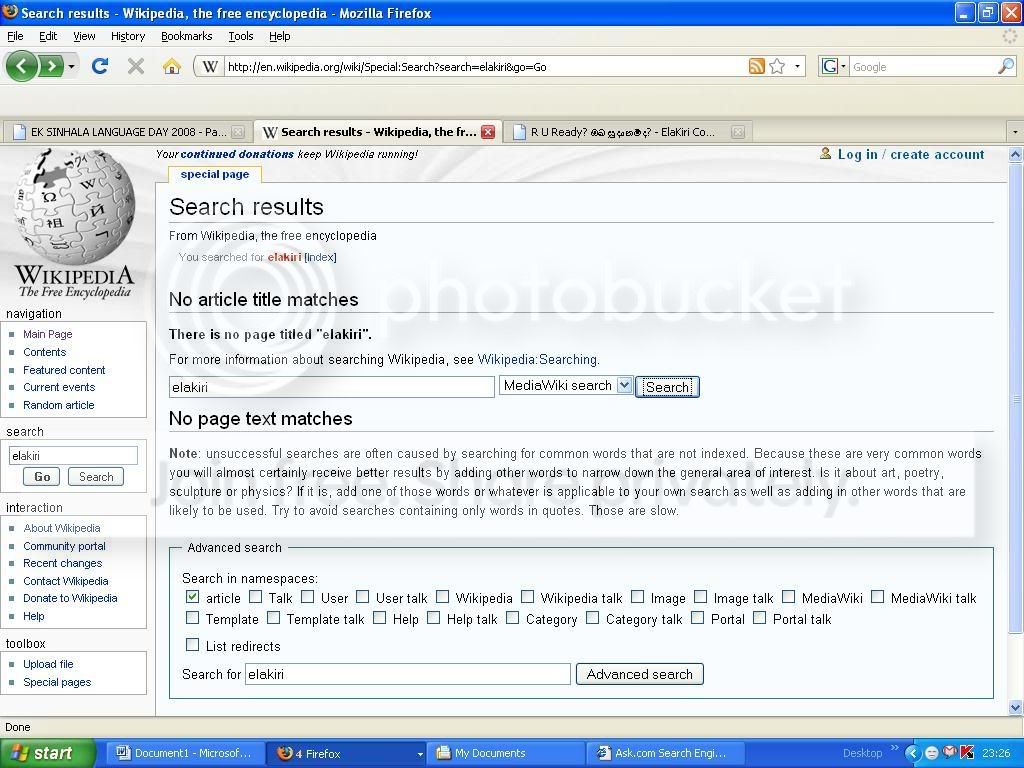This screenshot has width=1024, height=768.
Task: Open the 4 Firefox taskbar group
Action: (x=346, y=753)
